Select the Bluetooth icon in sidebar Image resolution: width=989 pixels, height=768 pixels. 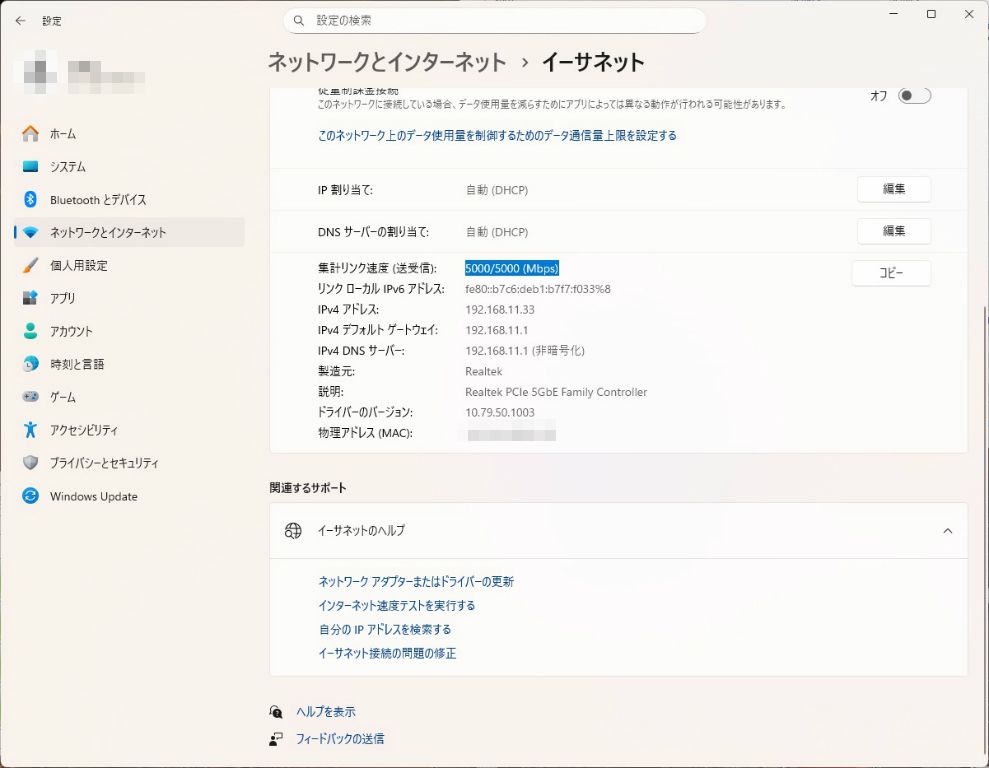coord(30,200)
